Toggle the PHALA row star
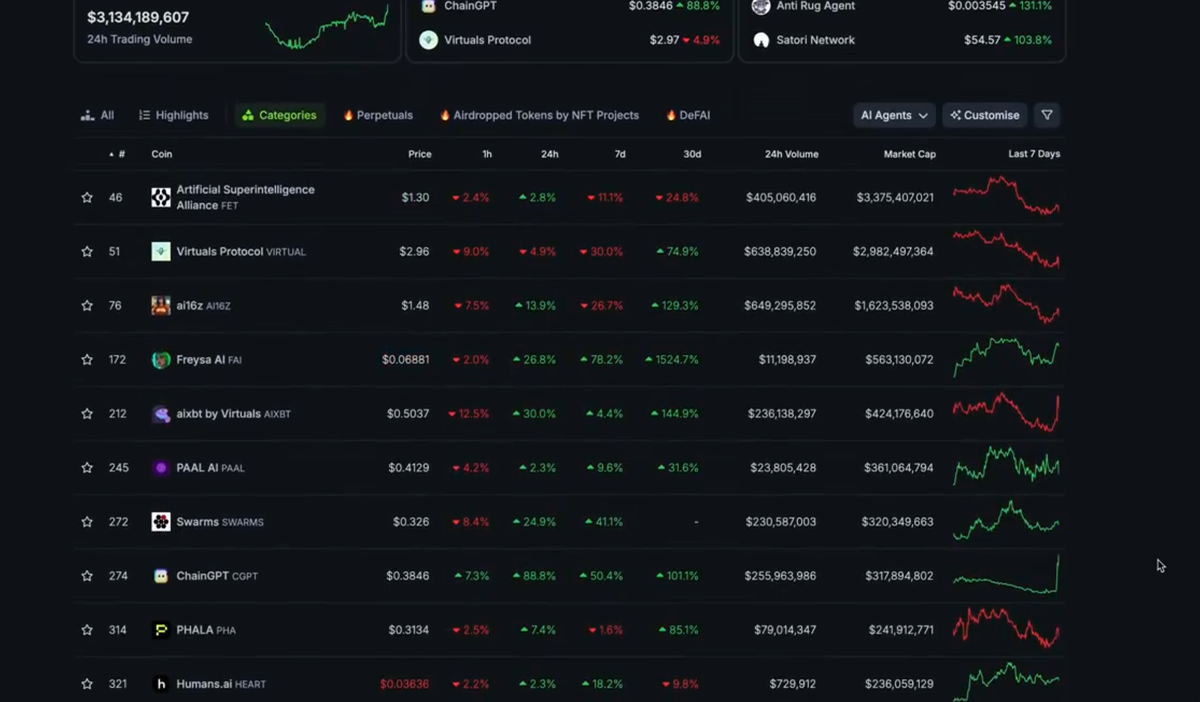 [87, 630]
